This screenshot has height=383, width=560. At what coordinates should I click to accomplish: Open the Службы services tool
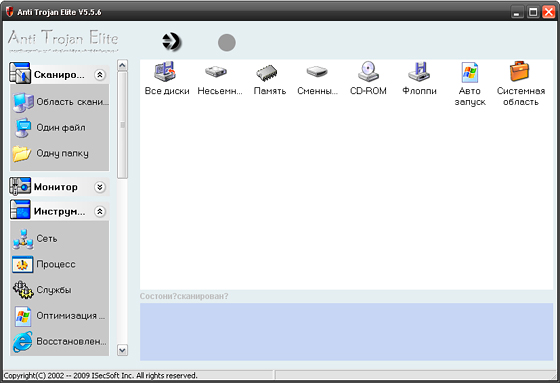coord(42,290)
